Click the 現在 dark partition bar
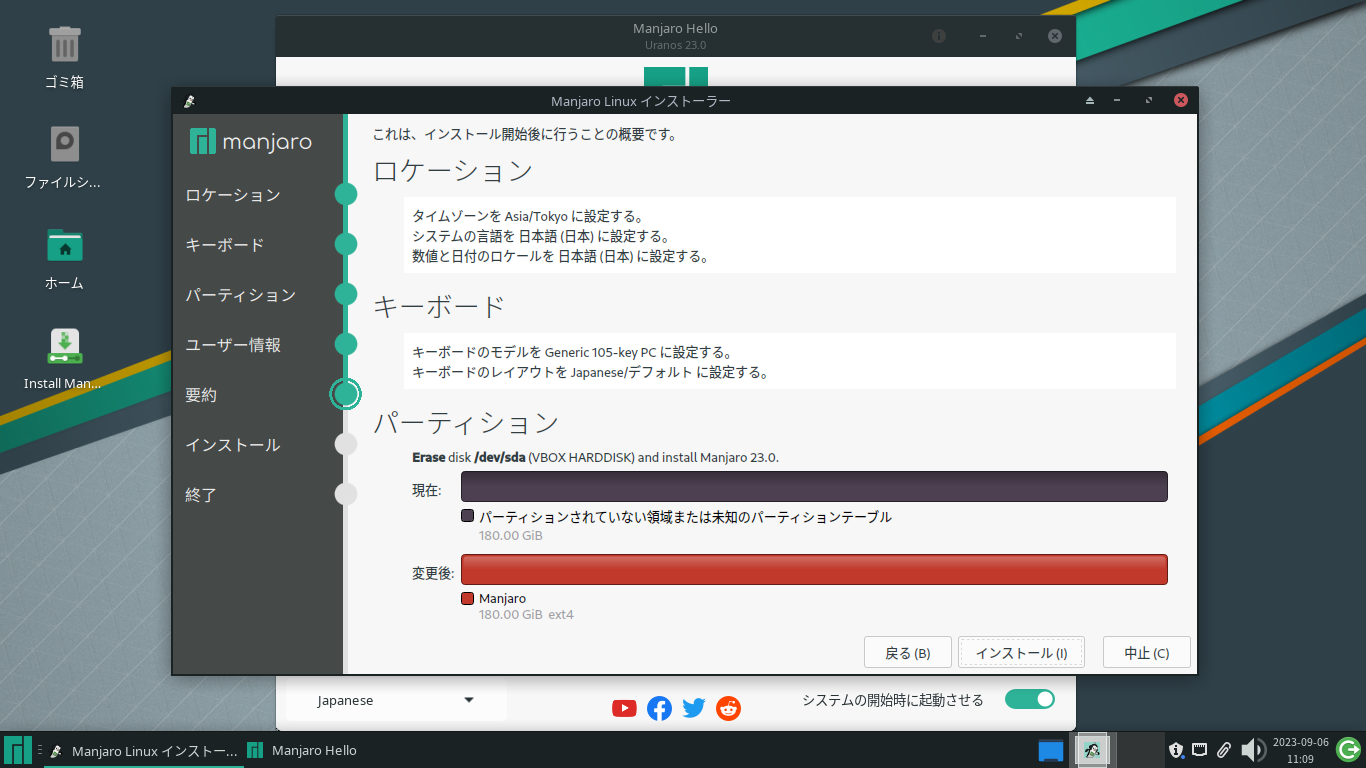The width and height of the screenshot is (1366, 768). pyautogui.click(x=814, y=487)
